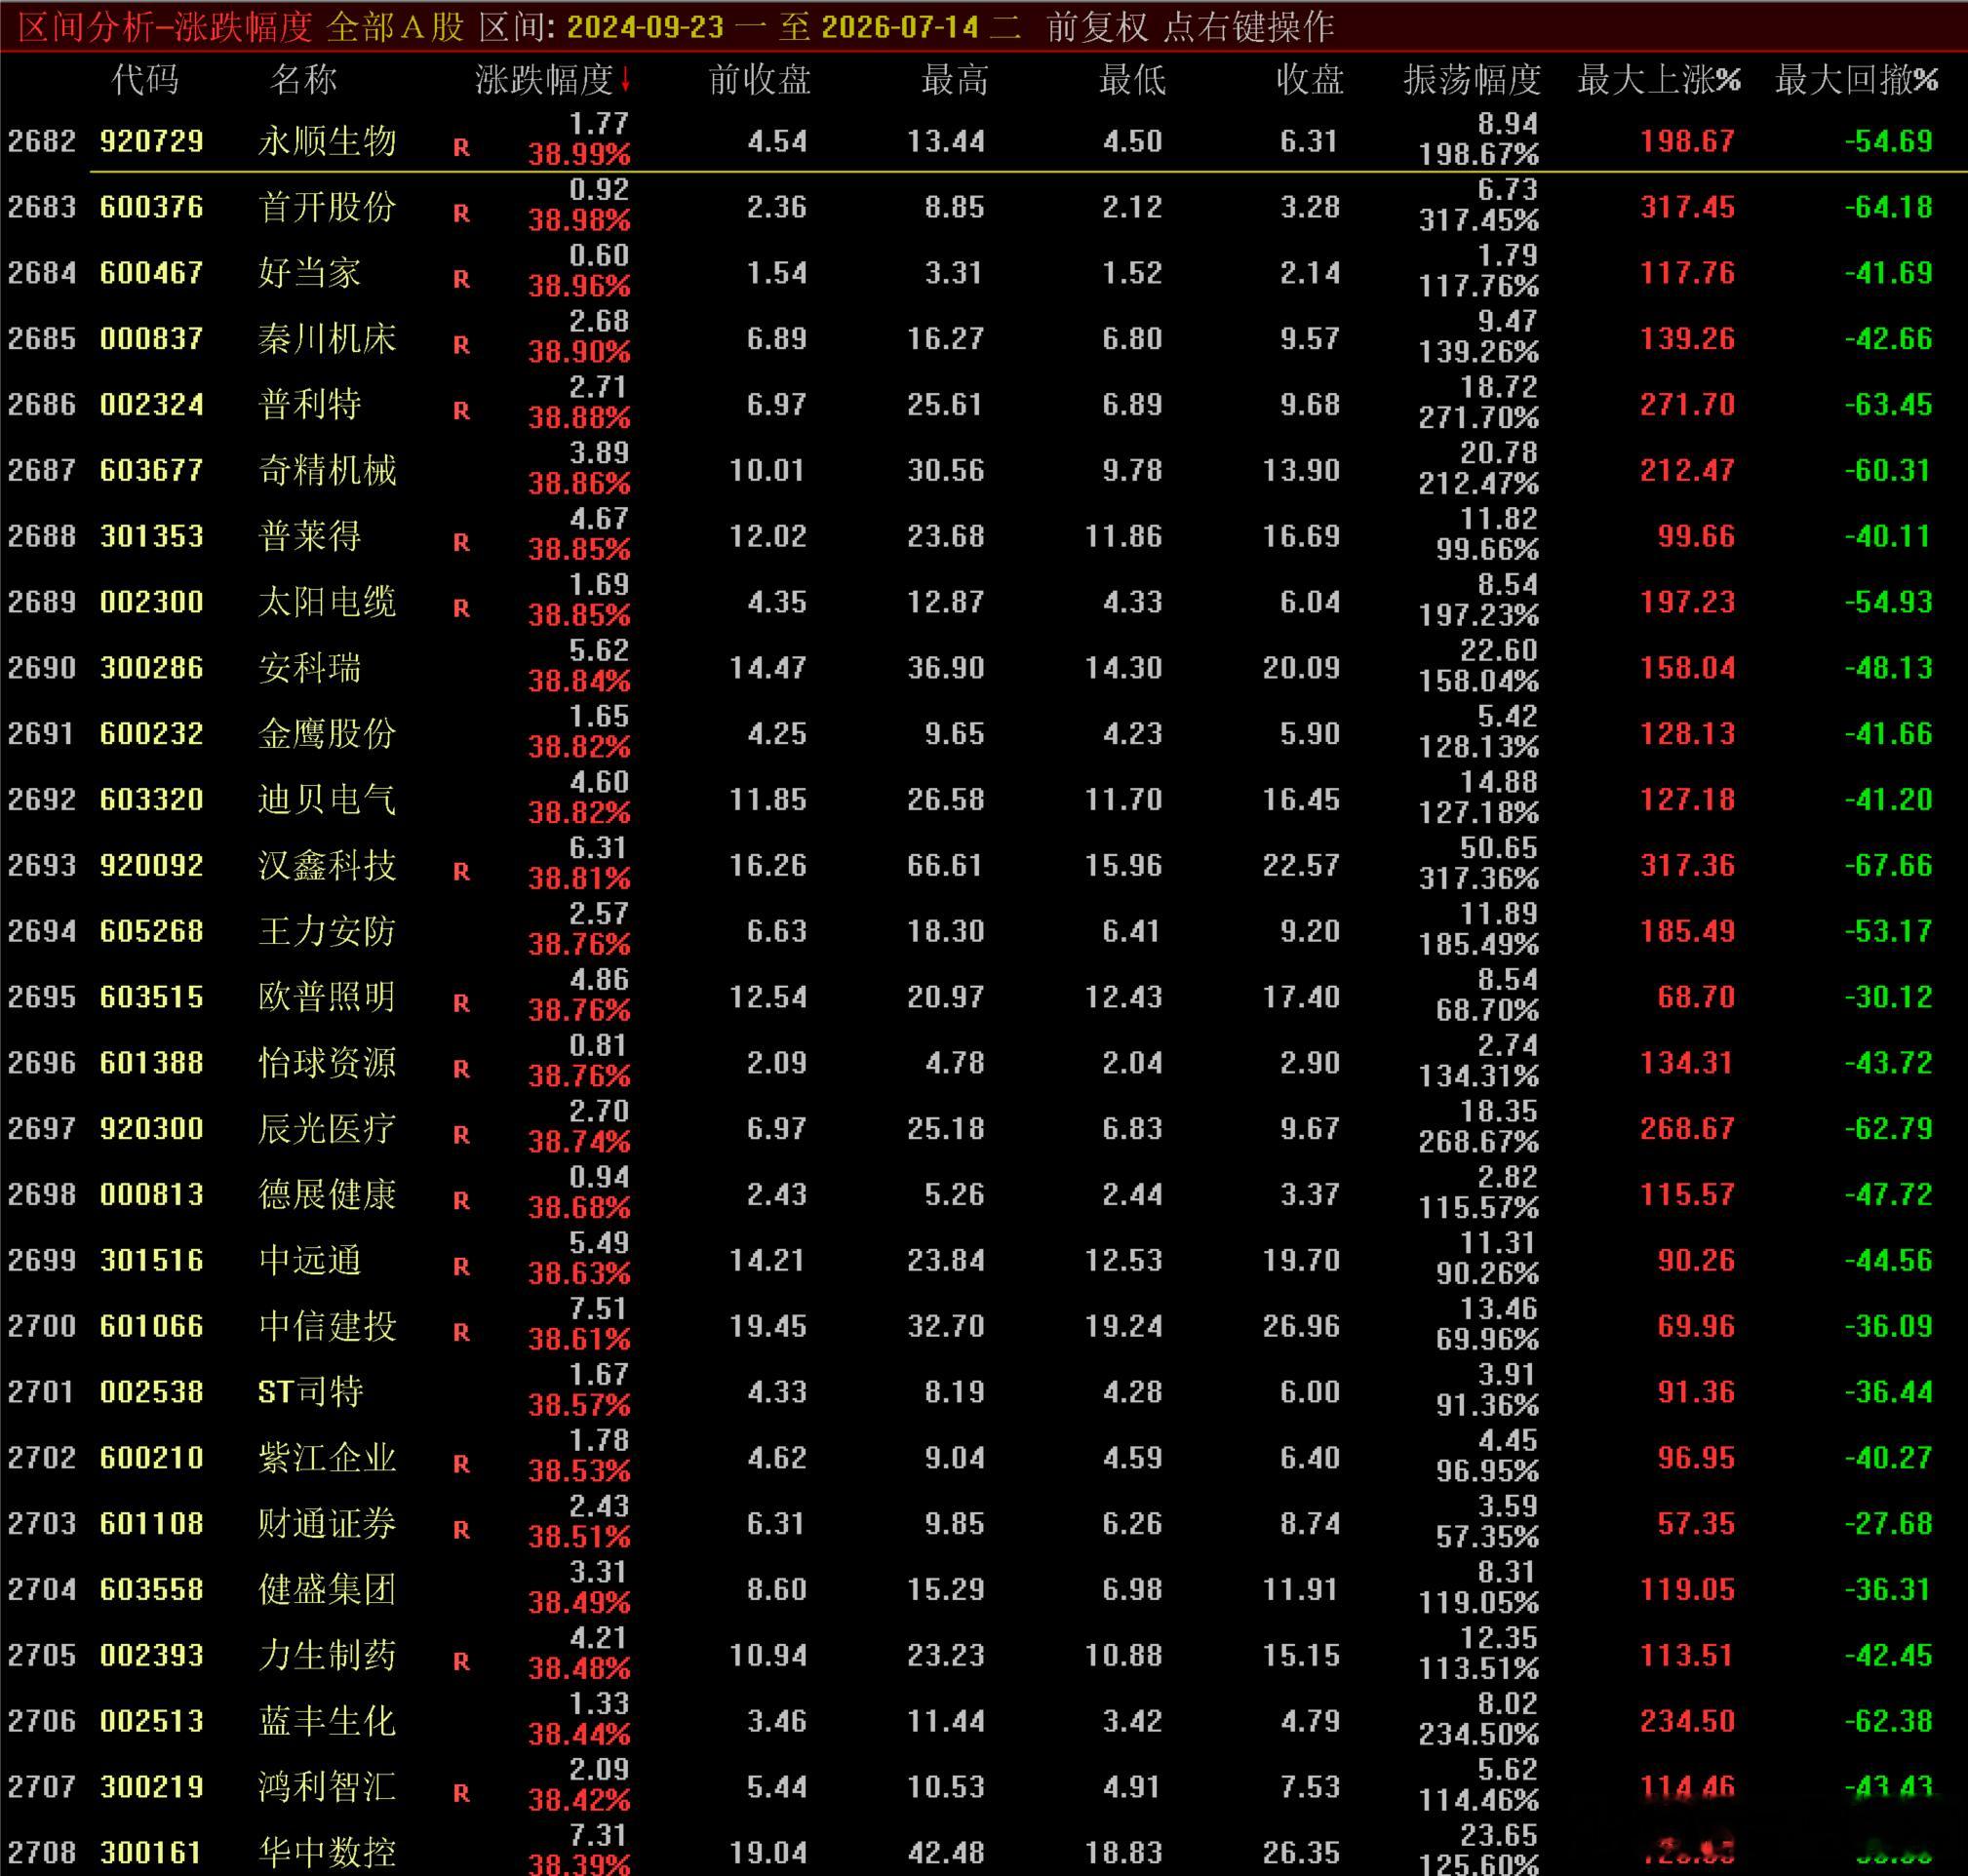Image resolution: width=1968 pixels, height=1876 pixels.
Task: Click the R marker on 永顺生物 row
Action: [461, 147]
